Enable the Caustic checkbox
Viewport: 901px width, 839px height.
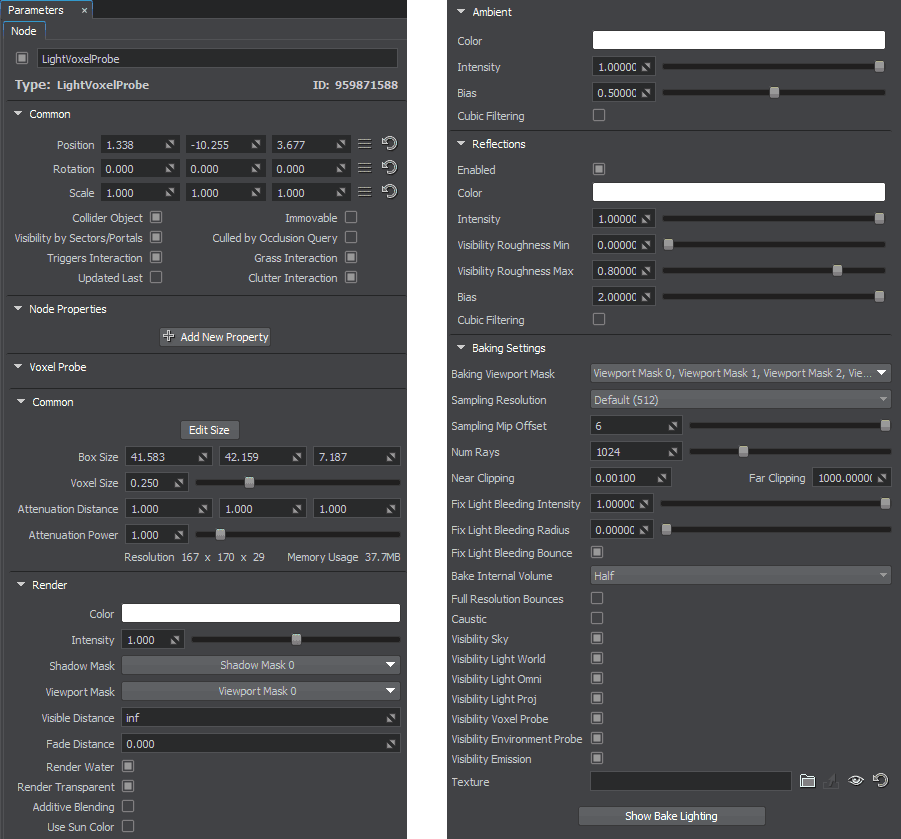pos(597,619)
